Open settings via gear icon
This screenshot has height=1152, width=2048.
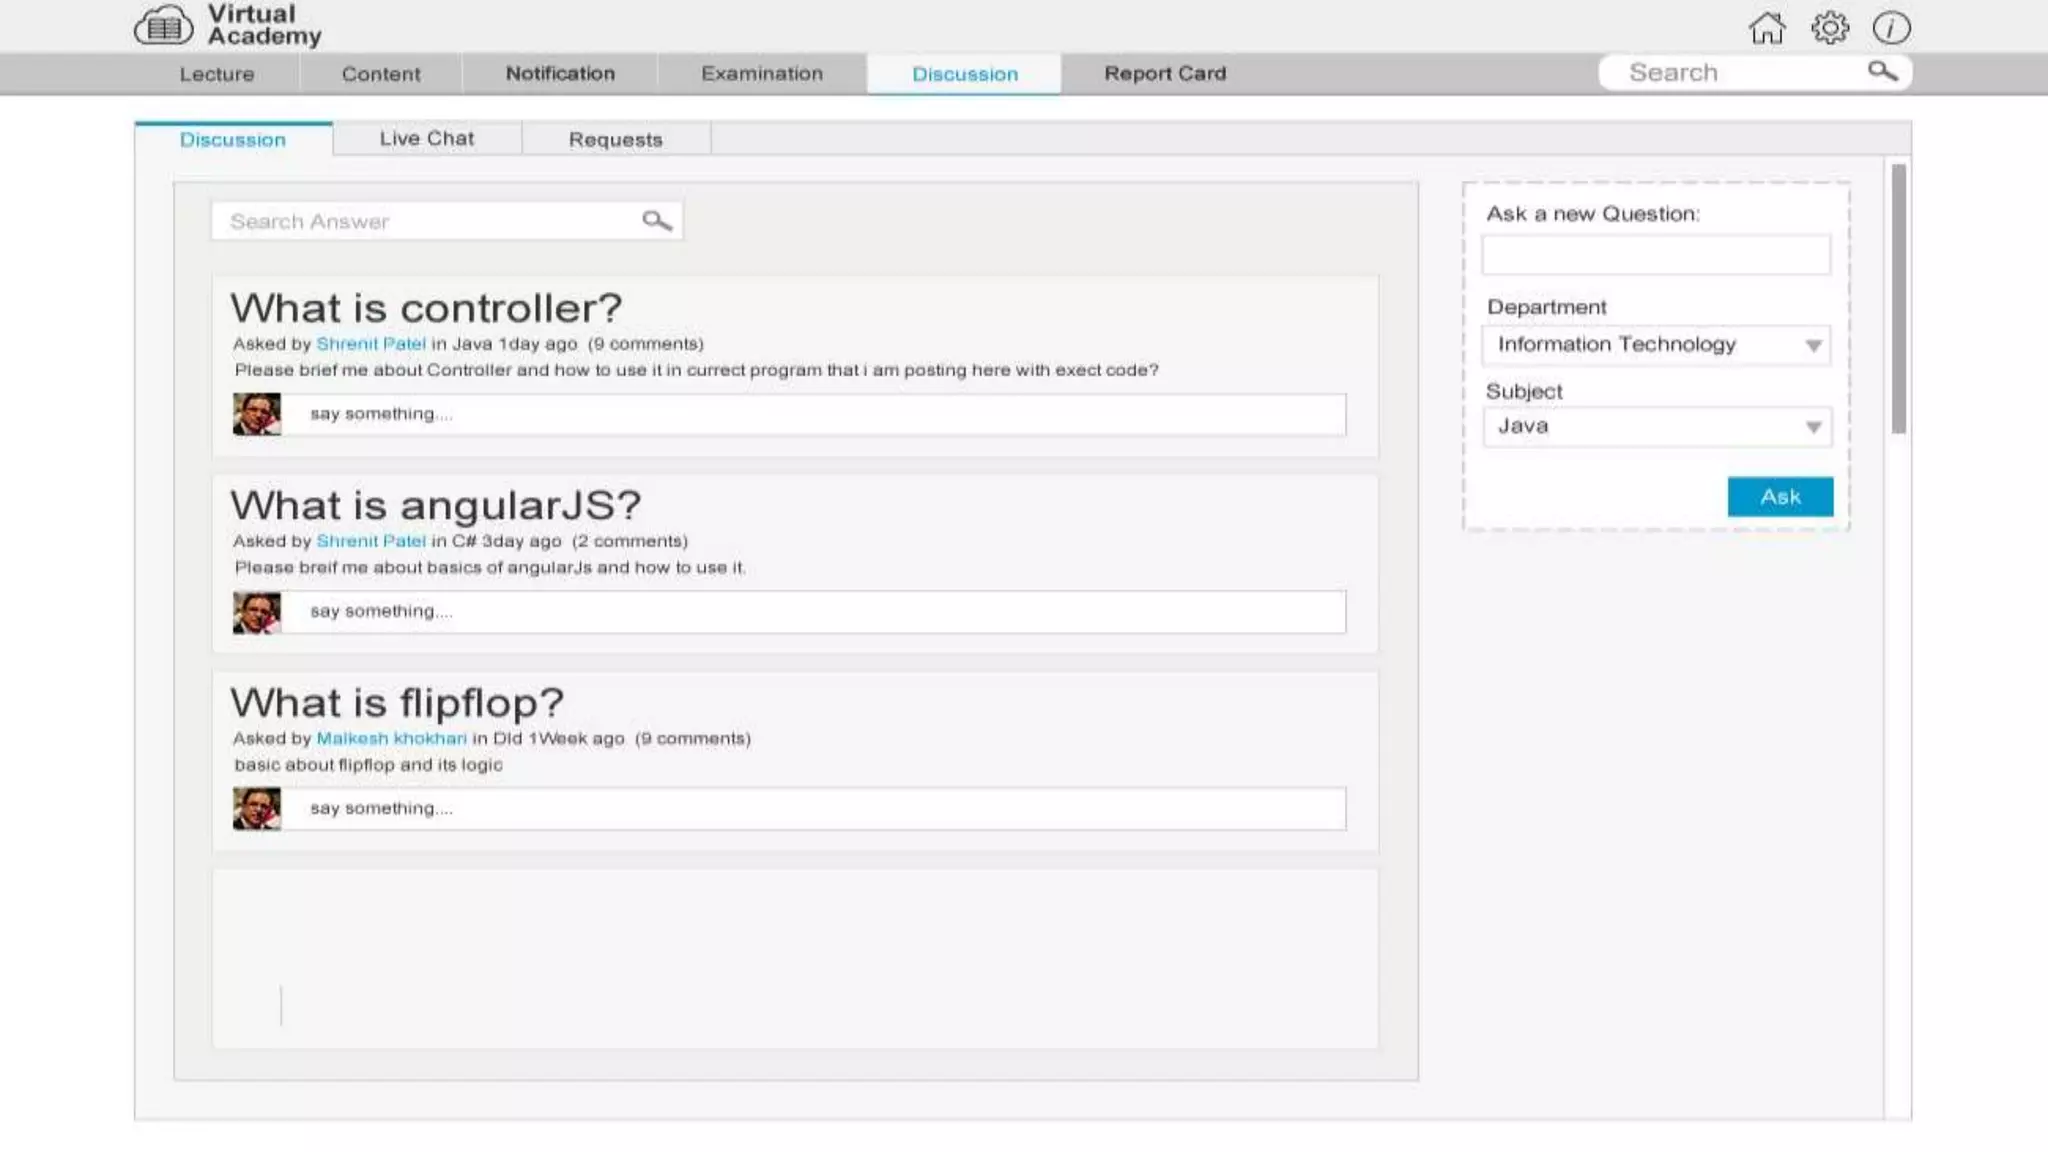[1829, 27]
